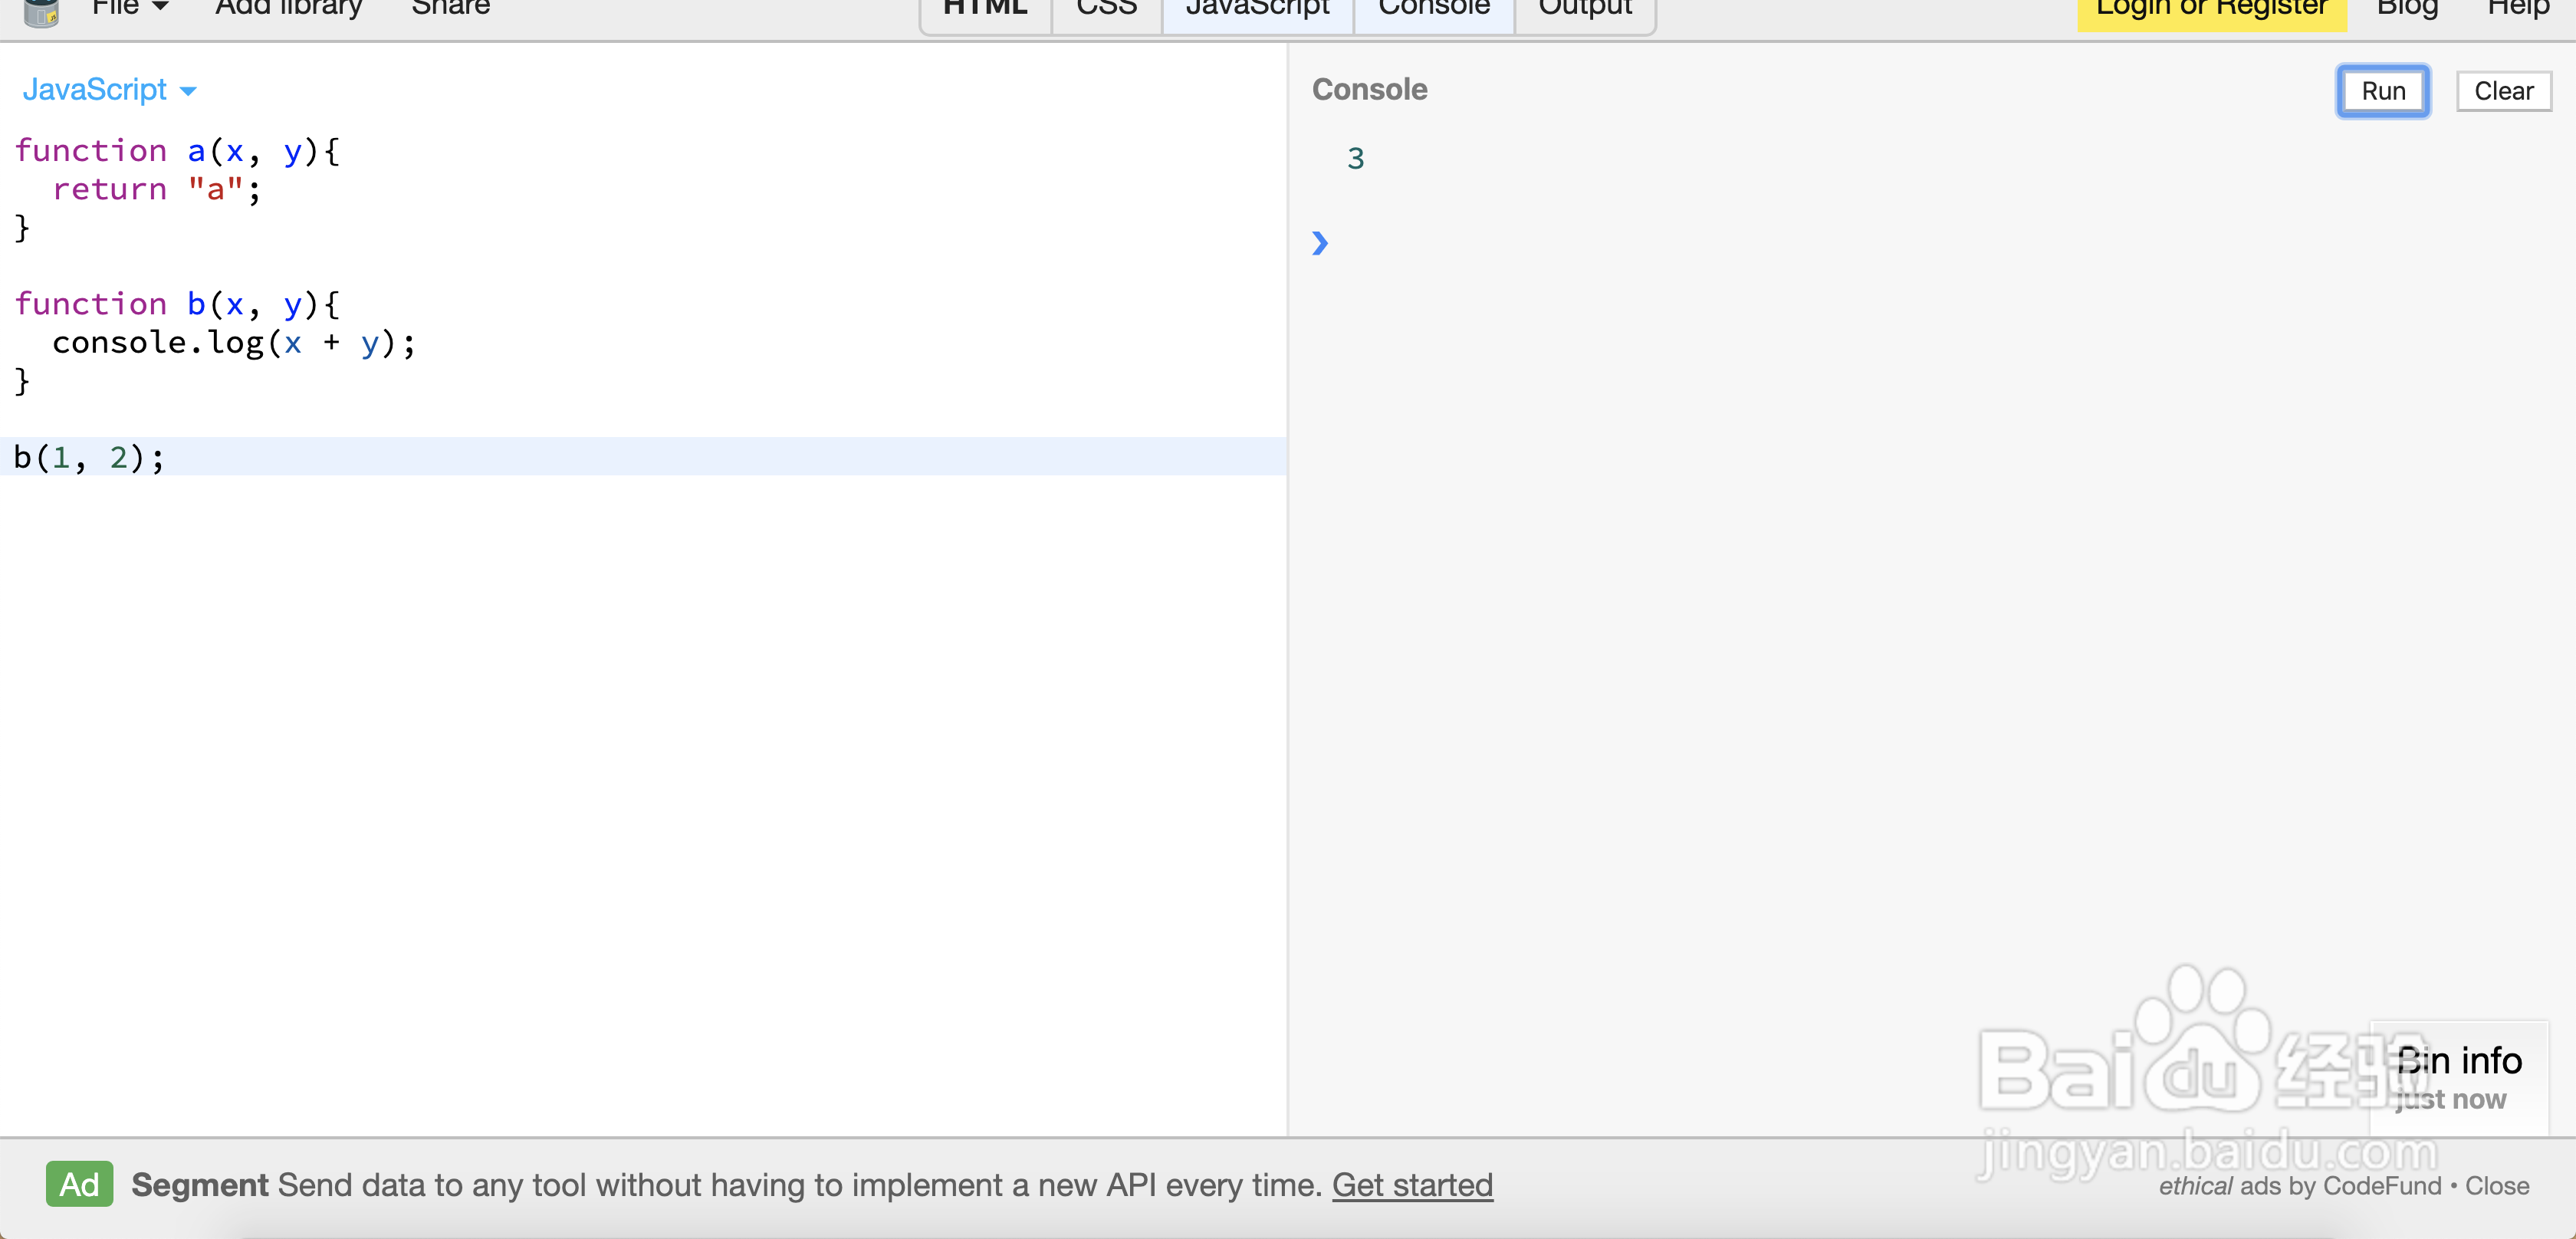Click Add library menu item
2576x1239 pixels.
click(288, 8)
